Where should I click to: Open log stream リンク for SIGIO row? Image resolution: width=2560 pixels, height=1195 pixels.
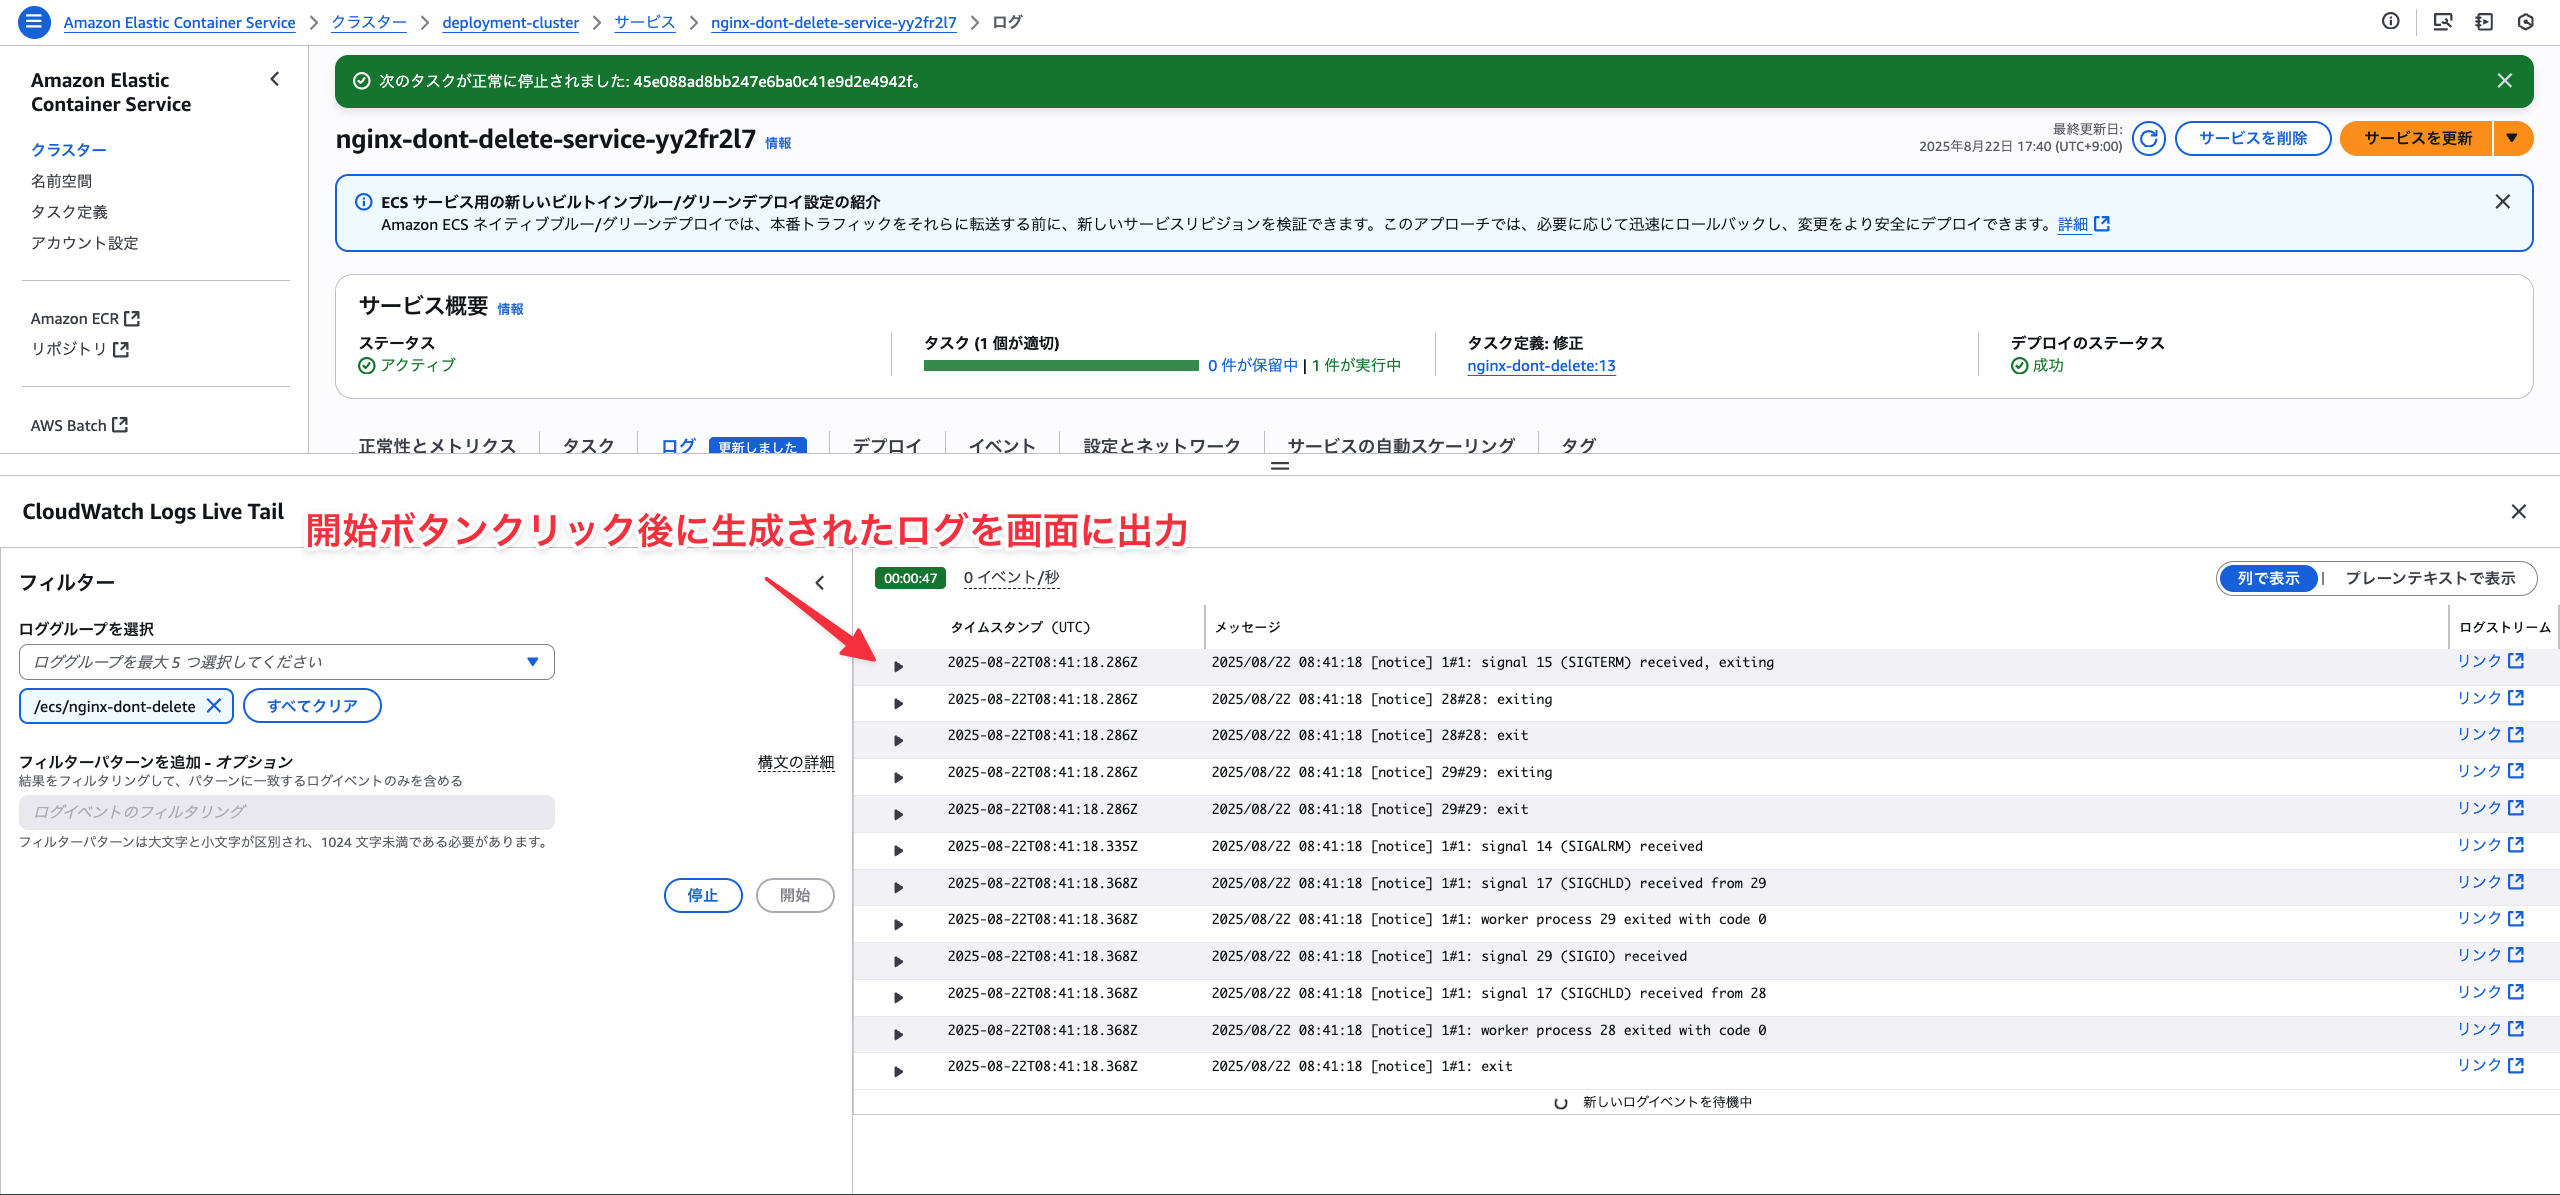point(2490,955)
